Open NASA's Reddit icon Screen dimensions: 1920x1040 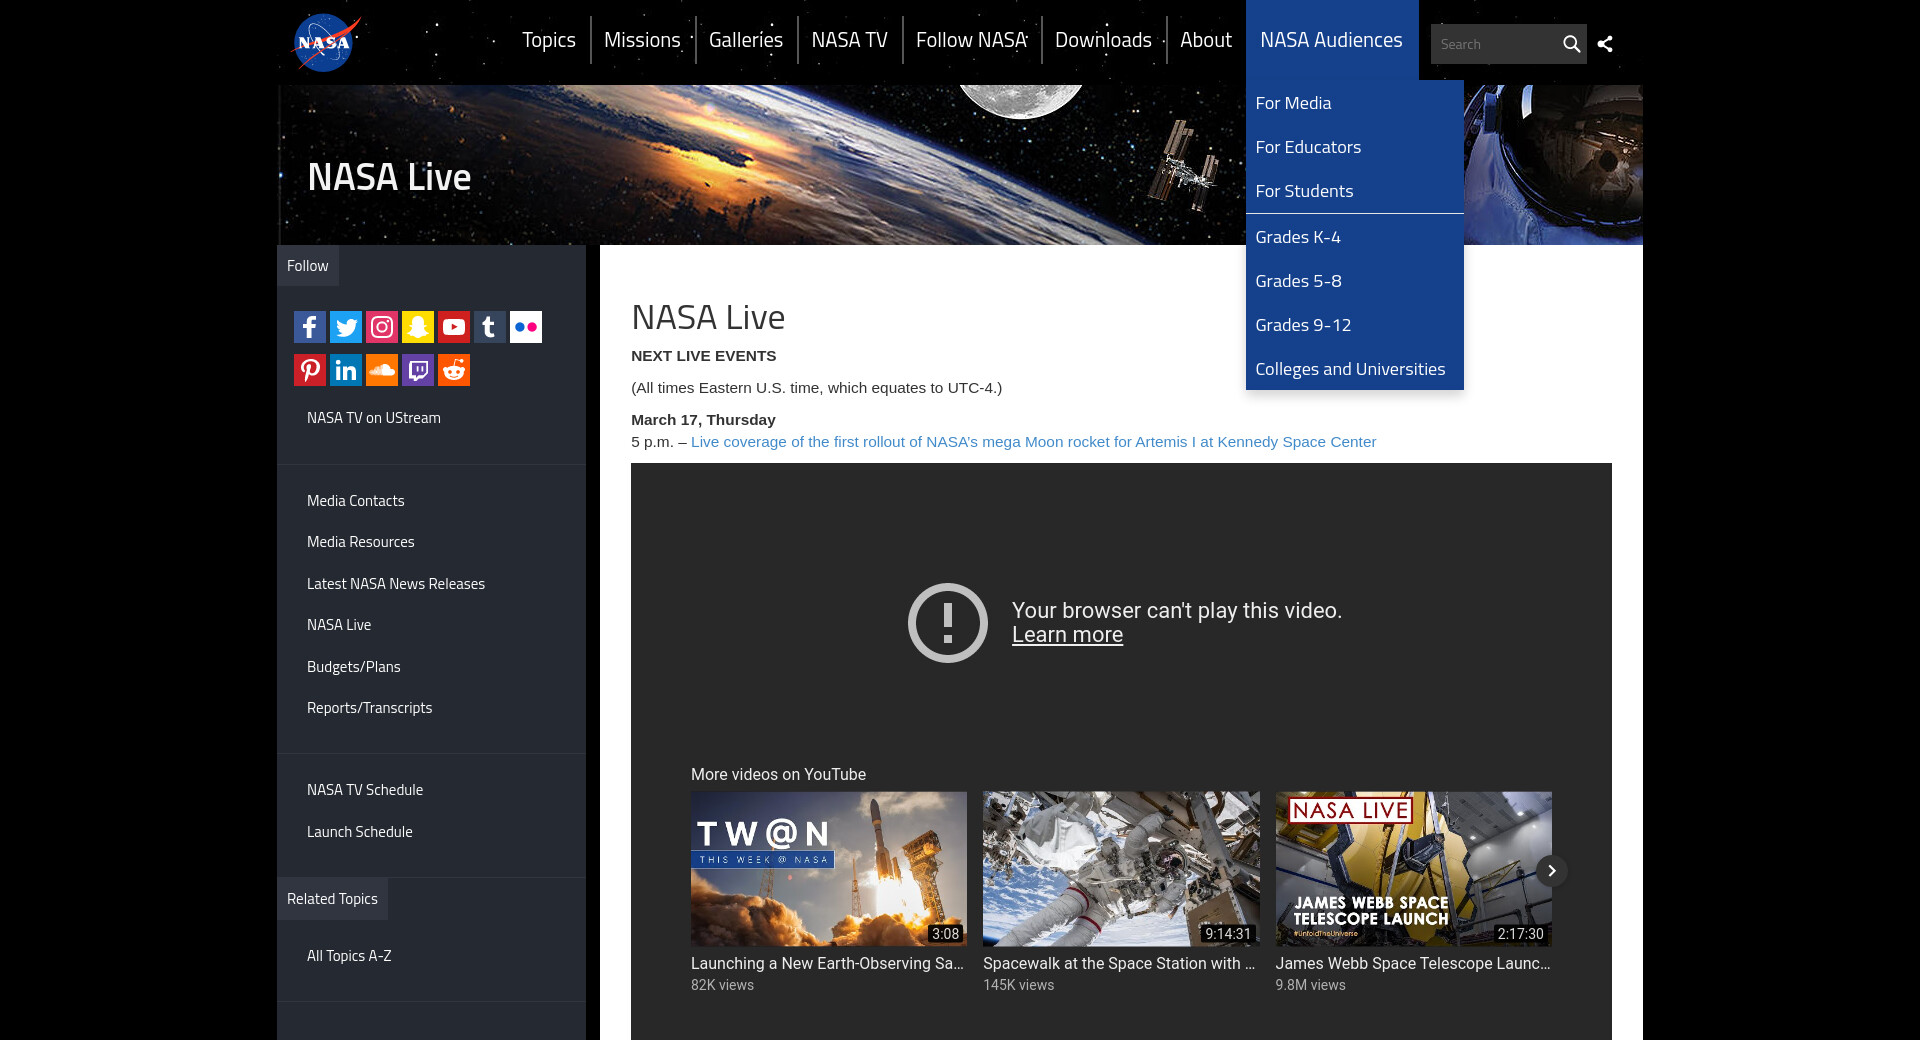click(454, 370)
